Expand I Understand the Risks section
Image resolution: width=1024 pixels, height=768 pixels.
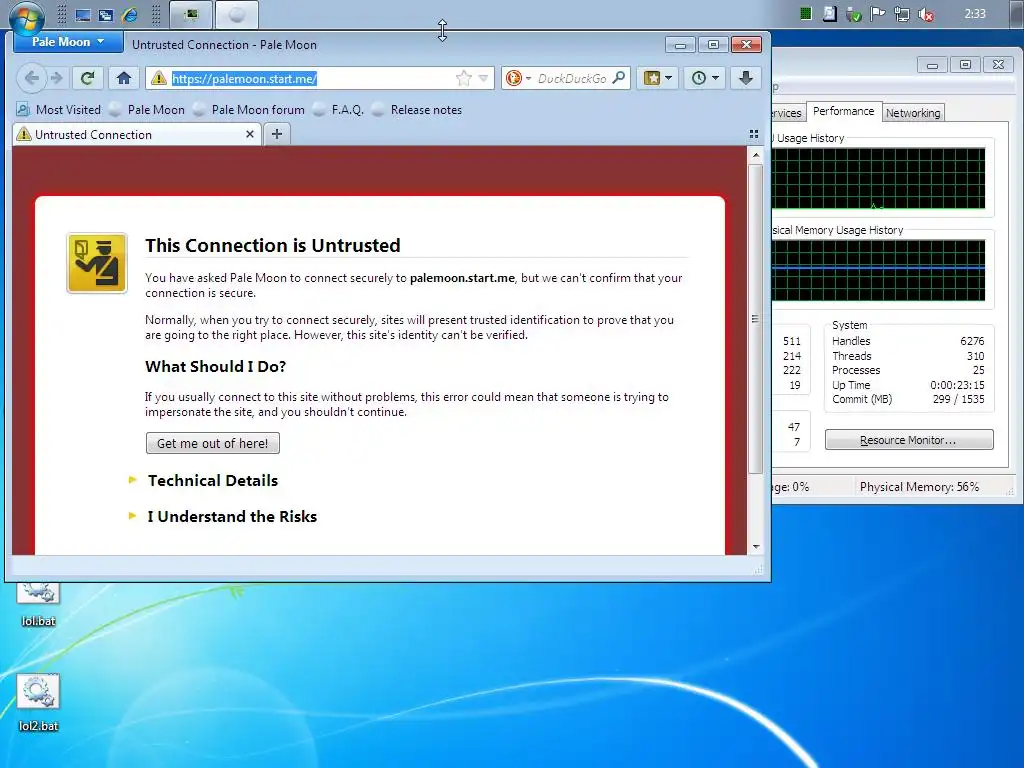tap(231, 517)
